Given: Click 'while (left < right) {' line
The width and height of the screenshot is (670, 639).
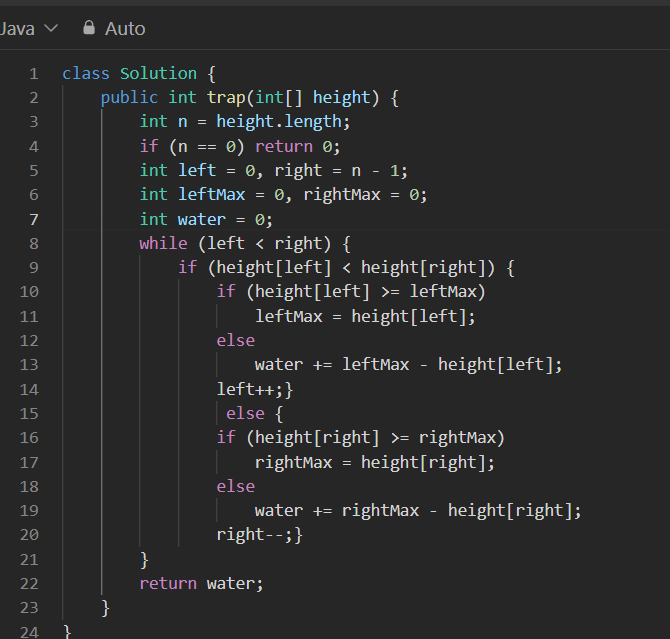Looking at the screenshot, I should click(x=245, y=244).
